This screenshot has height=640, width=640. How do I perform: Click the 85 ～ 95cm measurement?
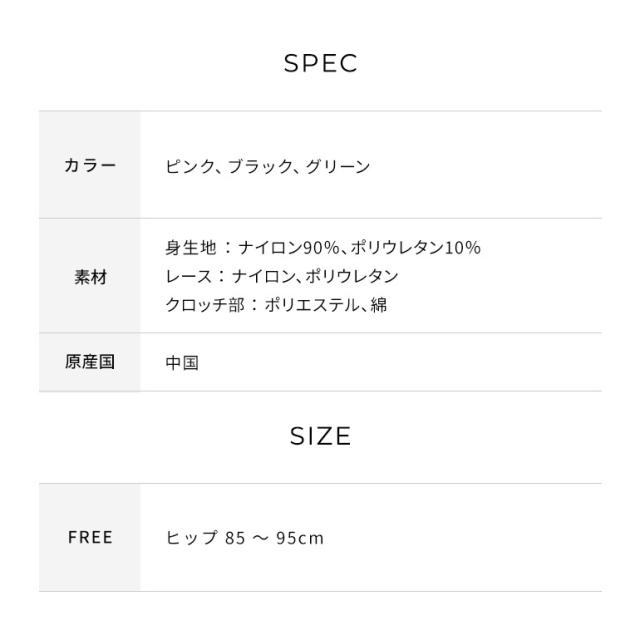click(275, 538)
